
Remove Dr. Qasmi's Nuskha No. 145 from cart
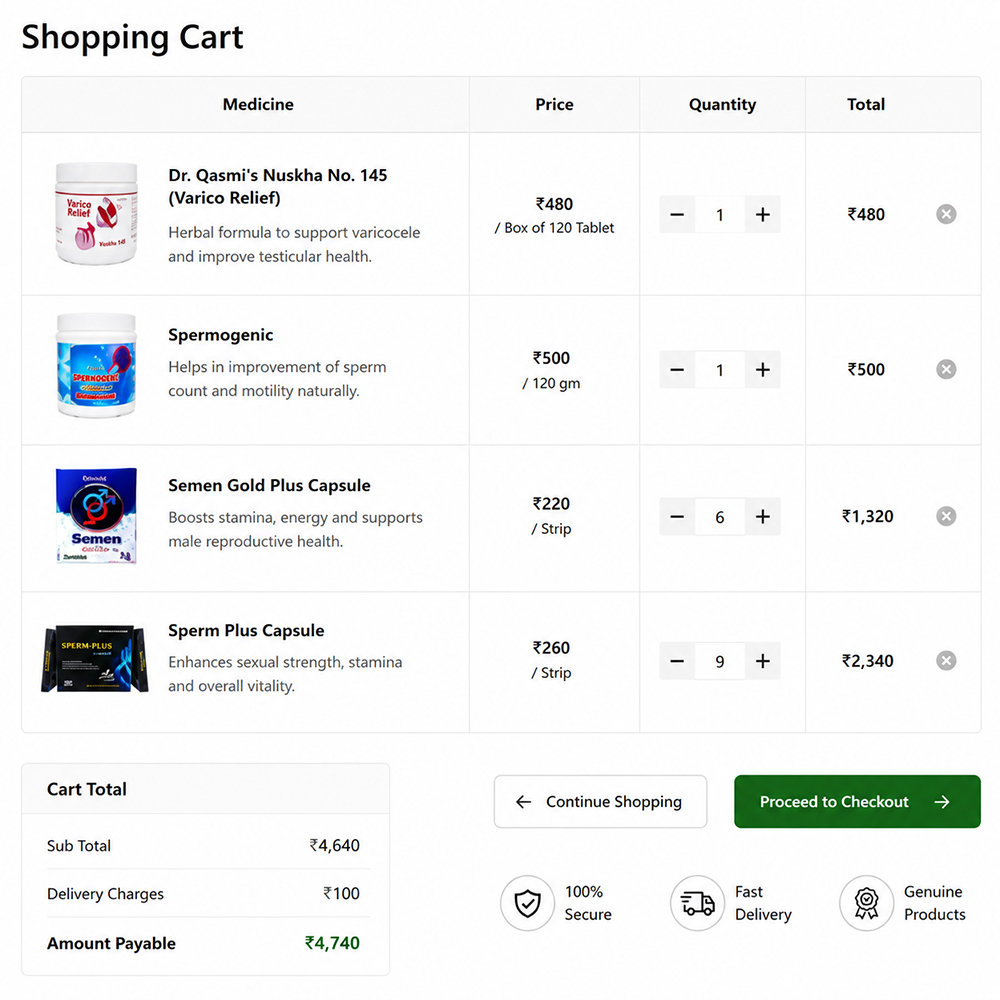click(x=946, y=214)
